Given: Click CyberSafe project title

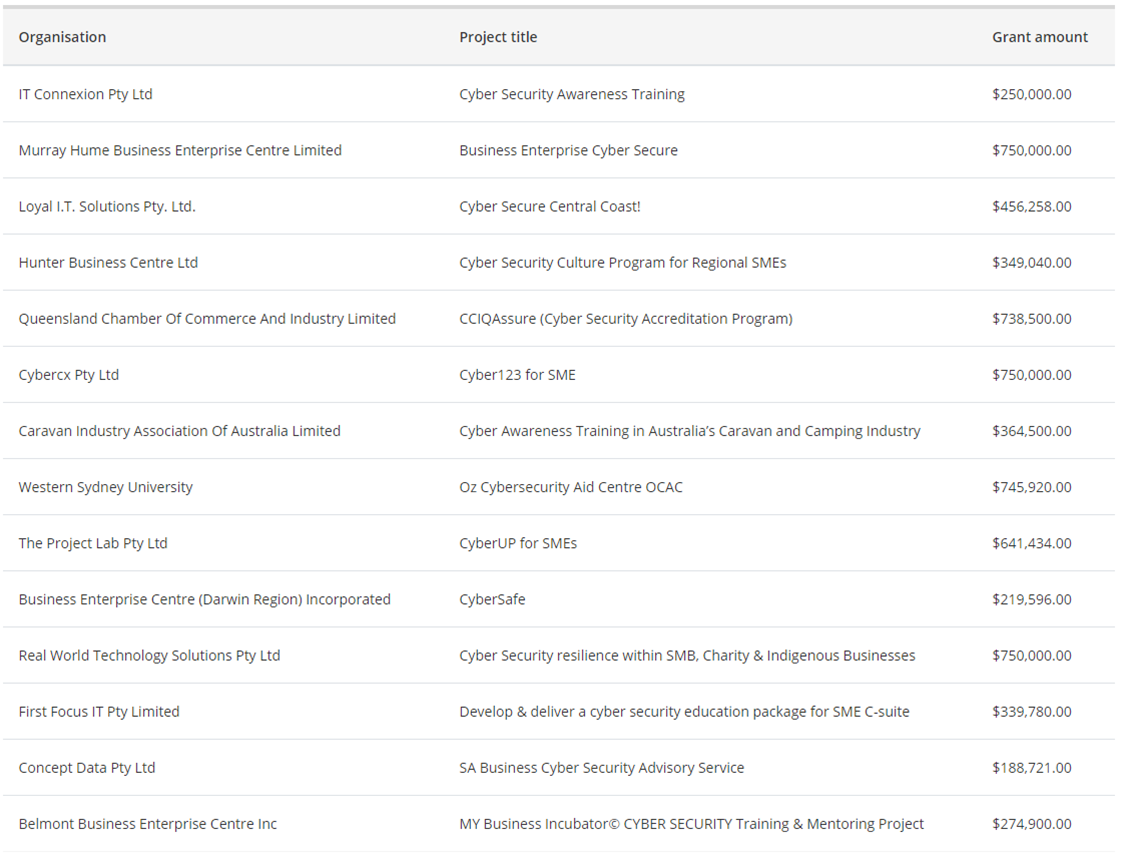Looking at the screenshot, I should (492, 599).
